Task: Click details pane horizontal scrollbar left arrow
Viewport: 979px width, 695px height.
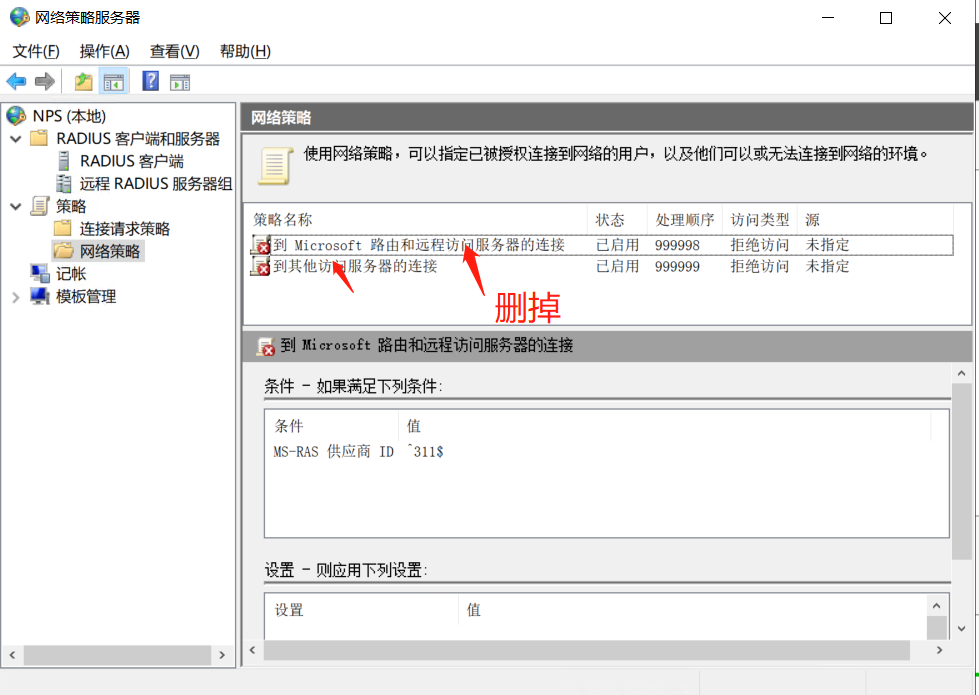Action: (253, 650)
